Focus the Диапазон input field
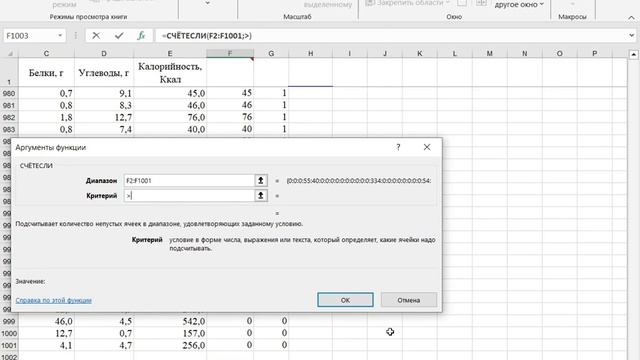The width and height of the screenshot is (640, 360). (189, 180)
